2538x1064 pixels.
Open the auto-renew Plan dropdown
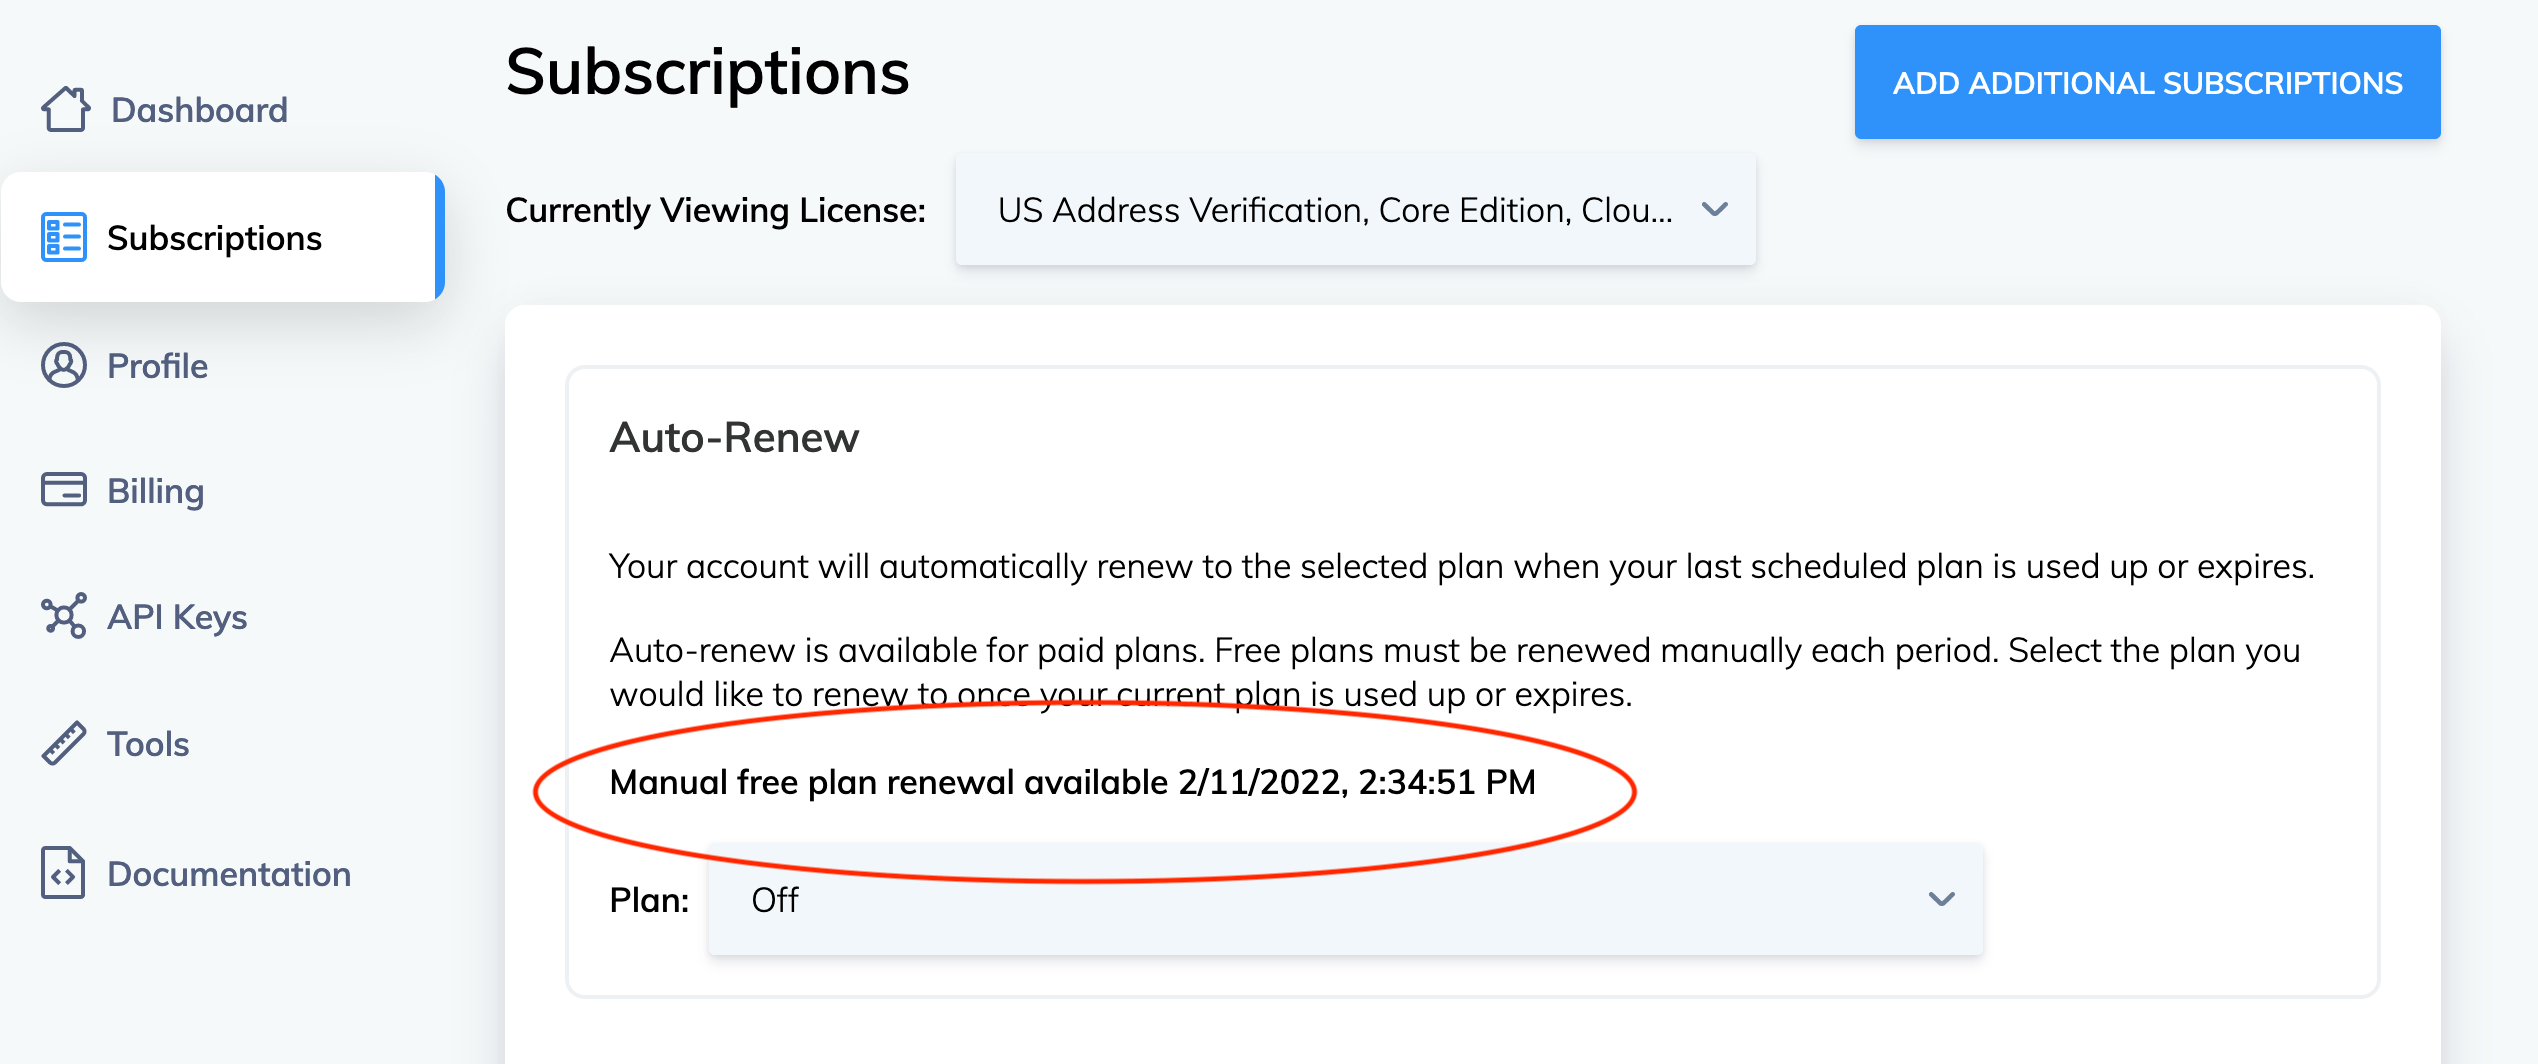point(1345,900)
